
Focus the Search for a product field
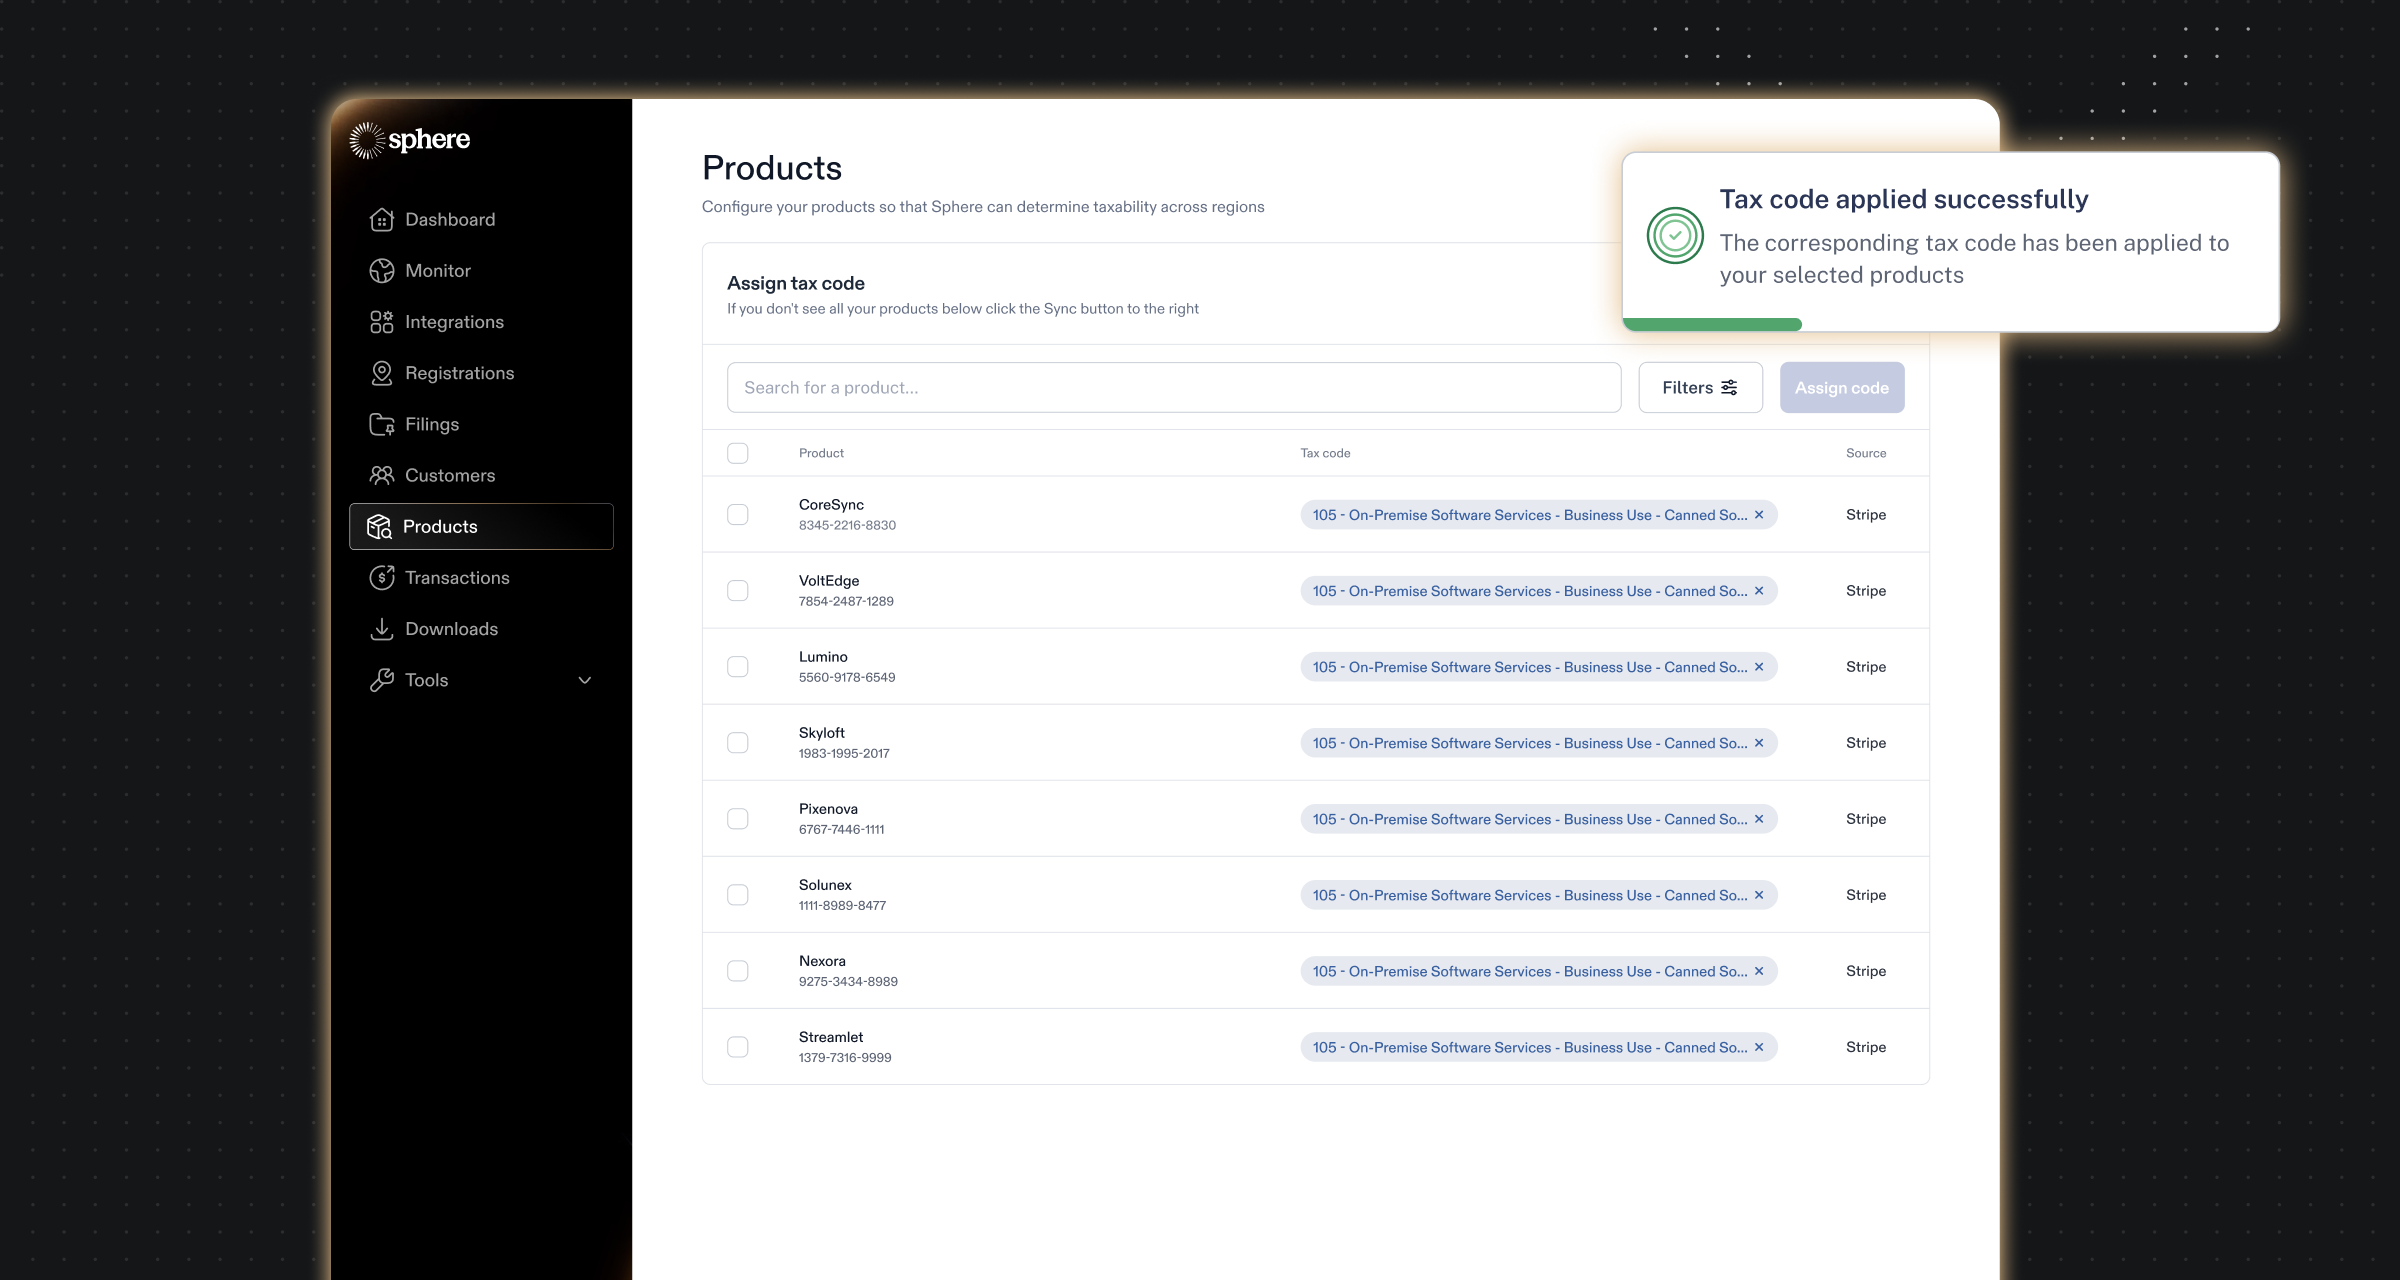(1173, 388)
